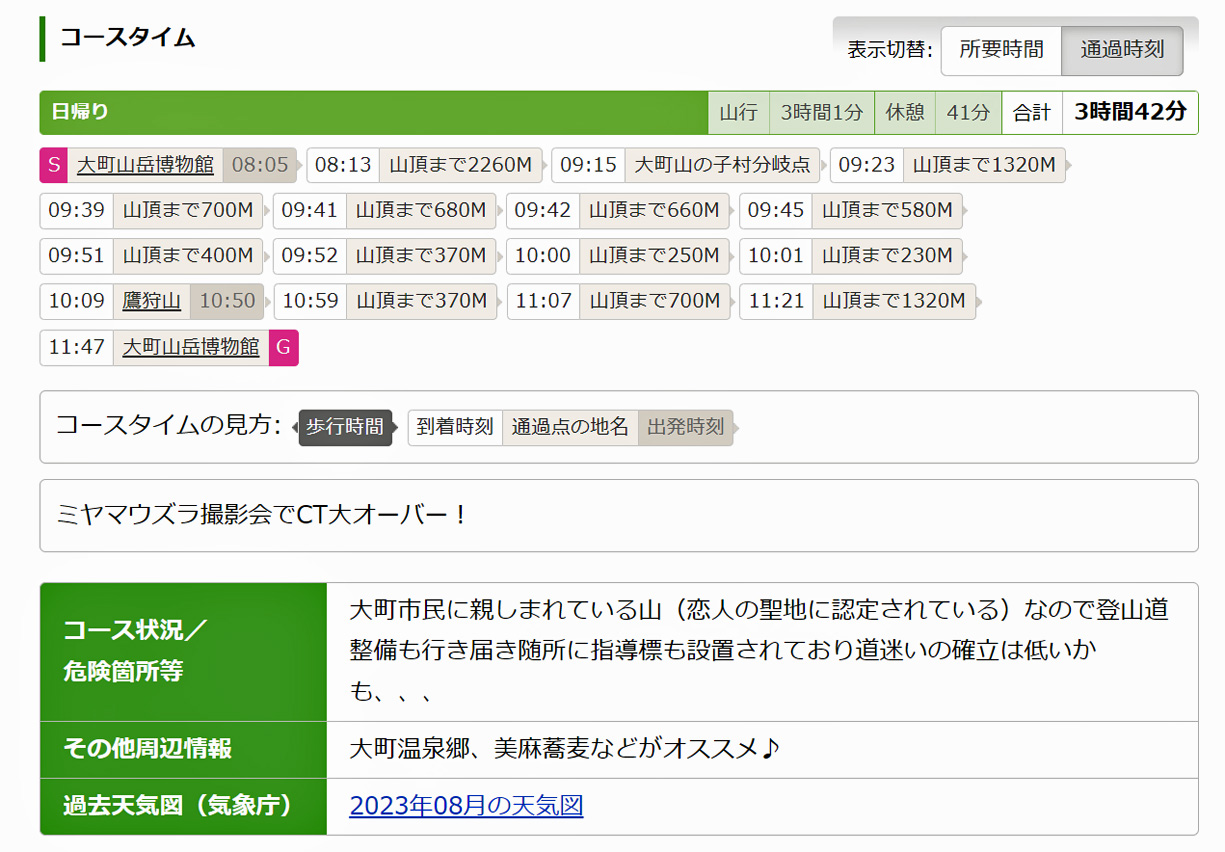Click the 出発時刻 legend label
This screenshot has height=852, width=1225.
685,427
